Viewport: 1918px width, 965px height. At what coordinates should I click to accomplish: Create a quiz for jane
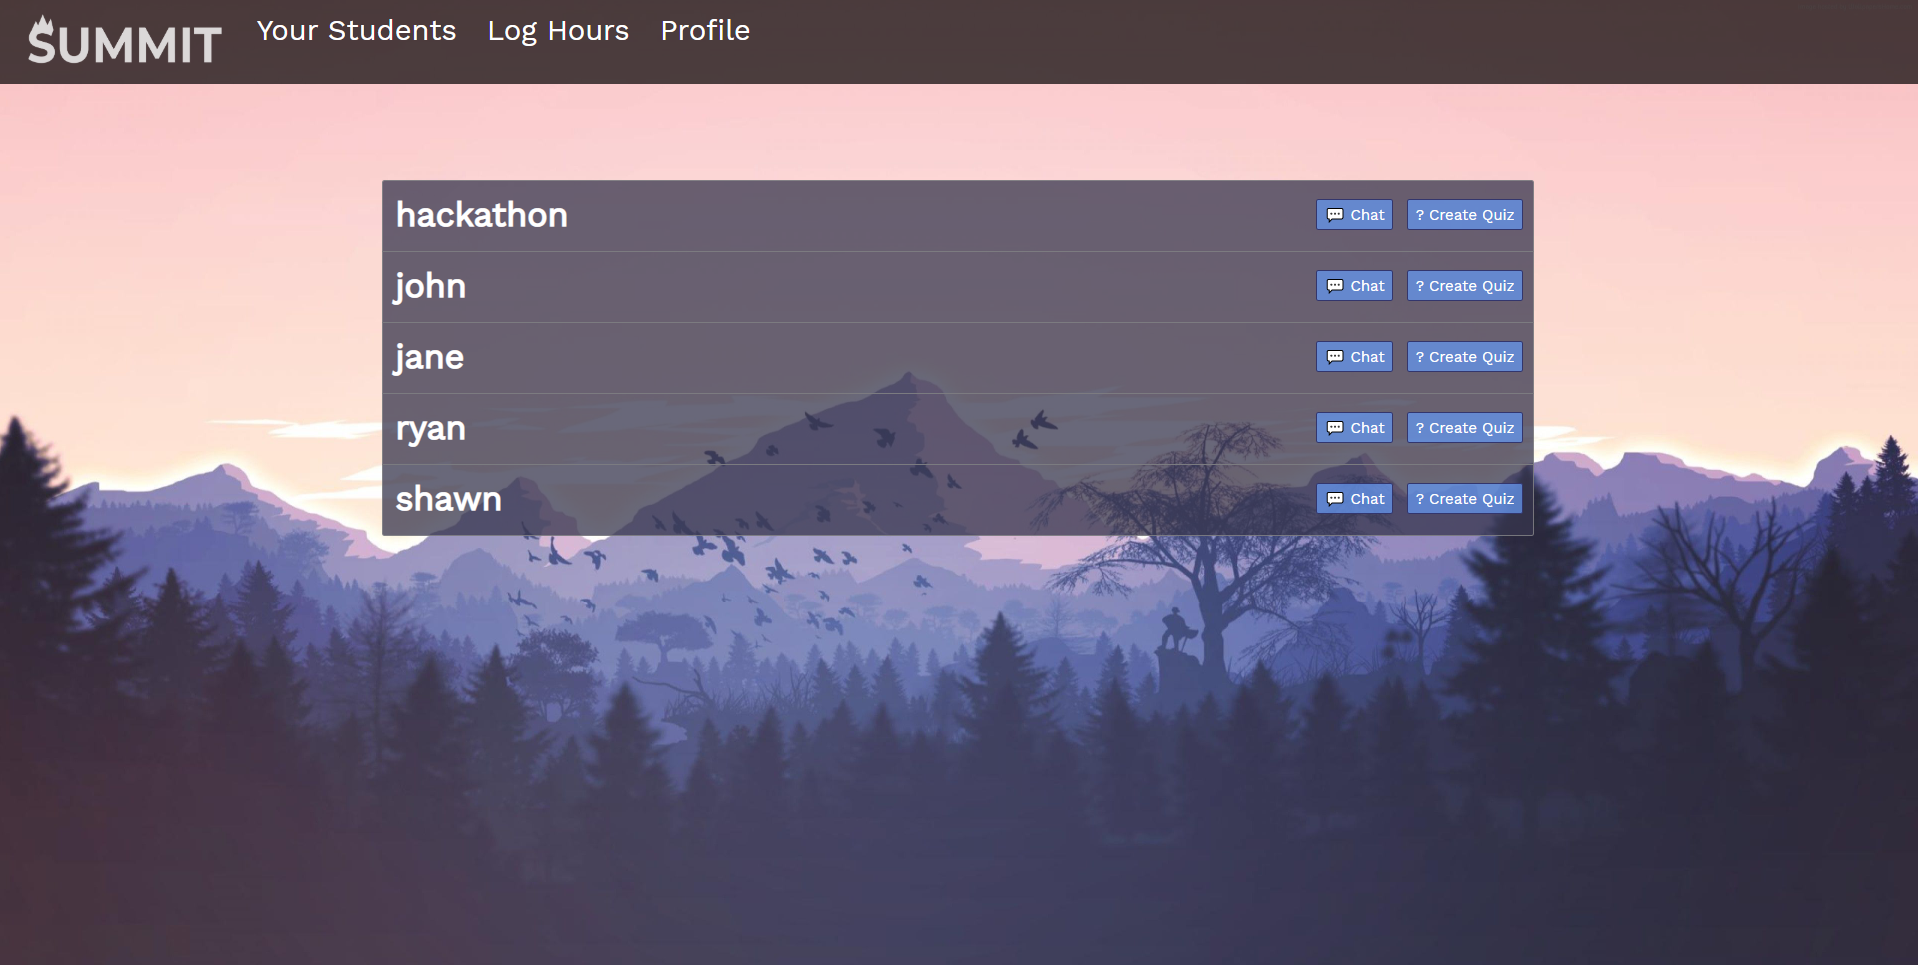(1464, 357)
